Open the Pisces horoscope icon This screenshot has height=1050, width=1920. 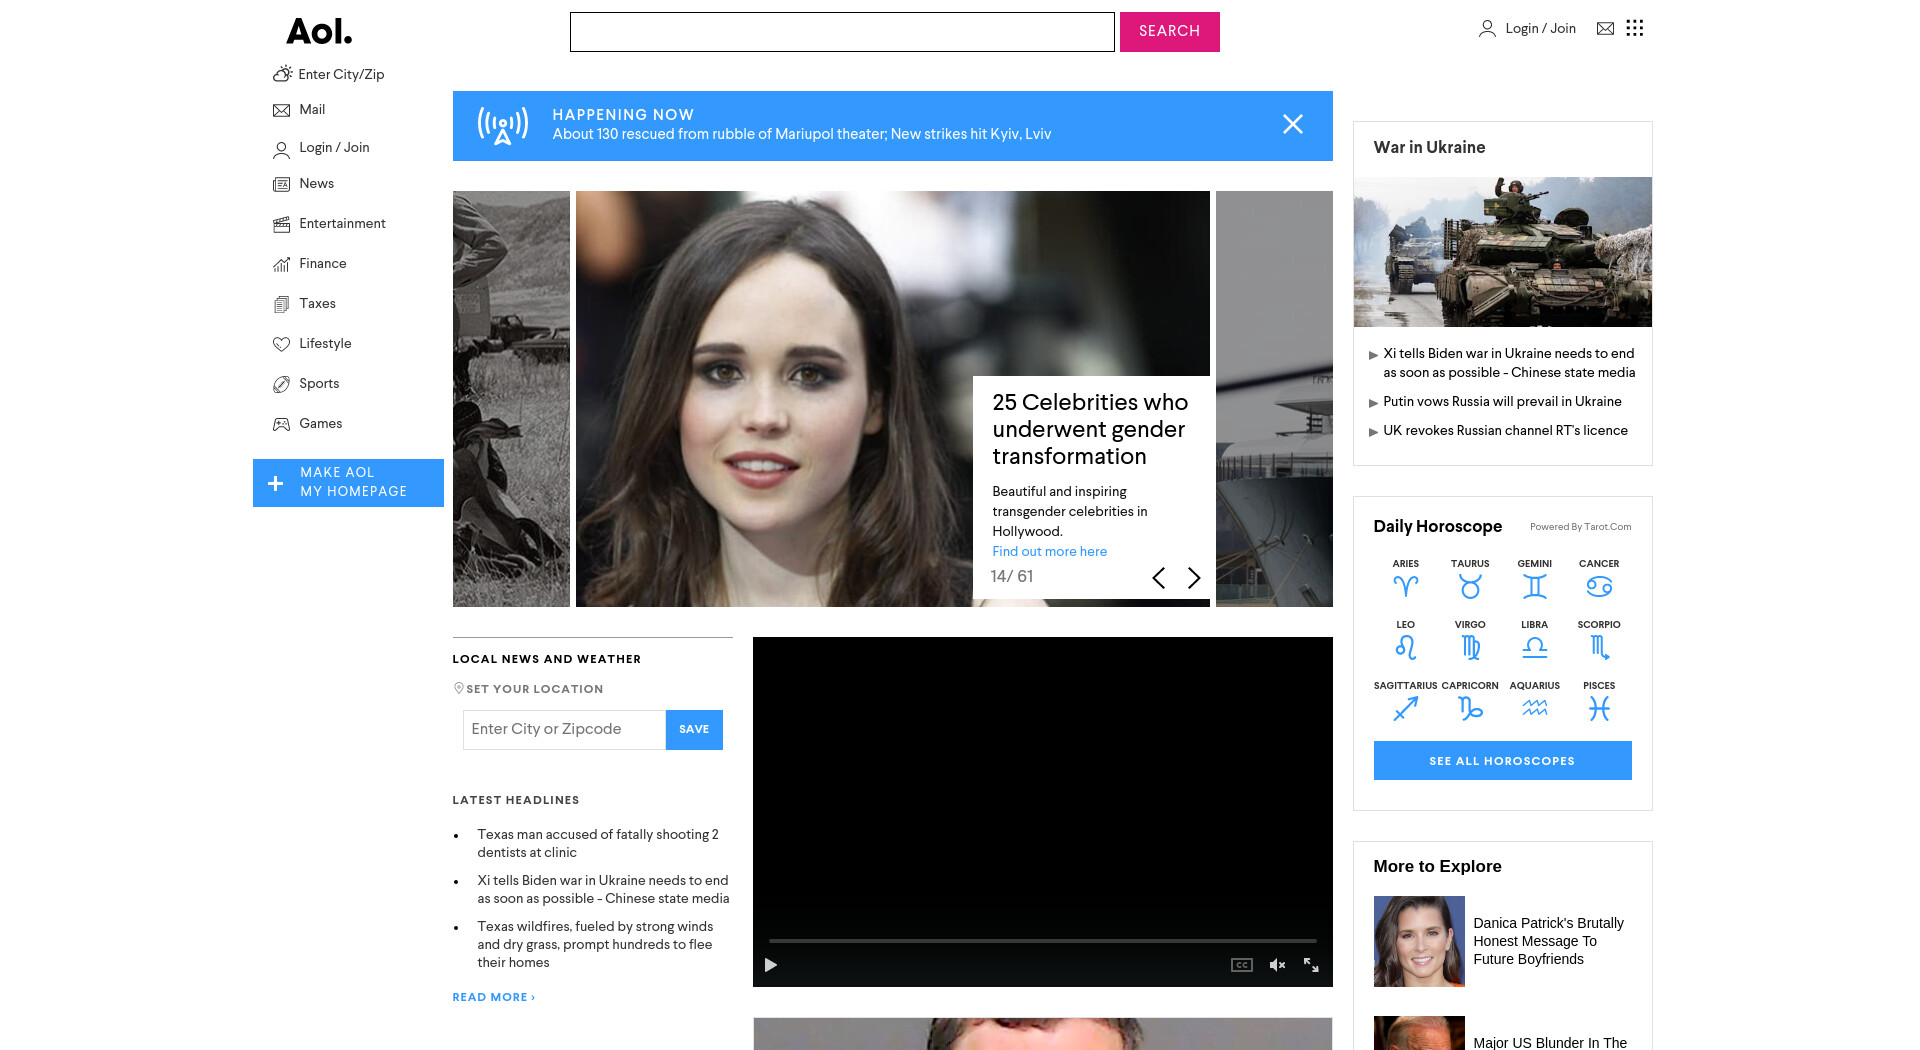tap(1599, 709)
